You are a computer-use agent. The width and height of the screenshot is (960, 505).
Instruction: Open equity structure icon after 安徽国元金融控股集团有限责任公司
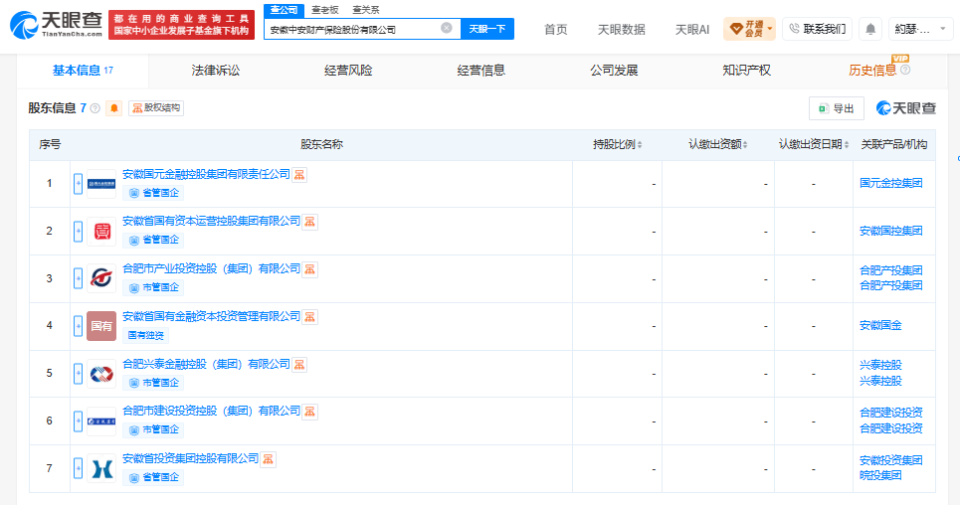coord(299,175)
